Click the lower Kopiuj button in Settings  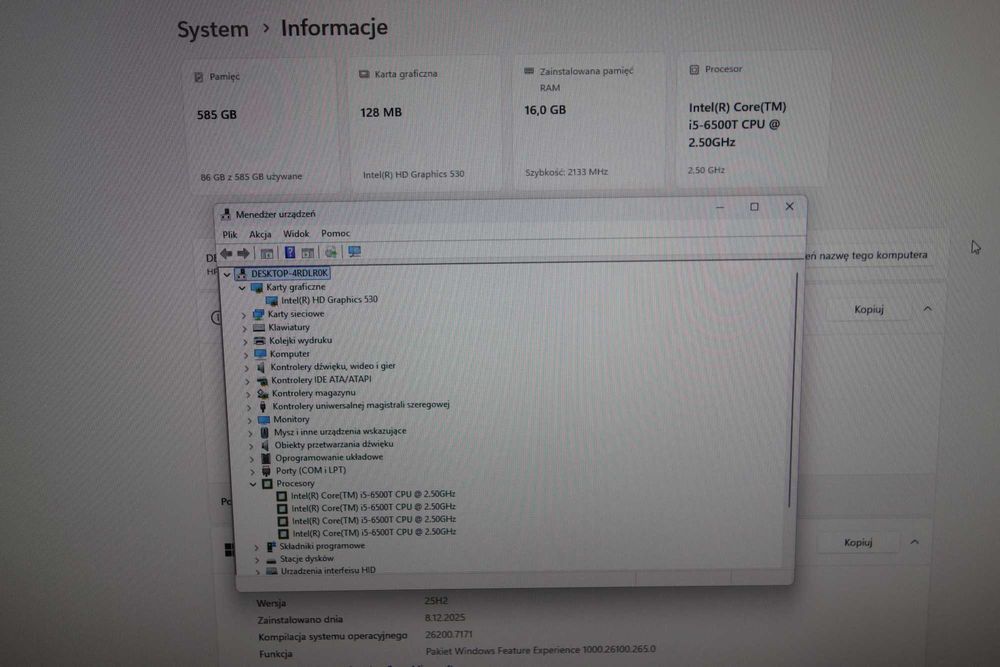pyautogui.click(x=858, y=543)
